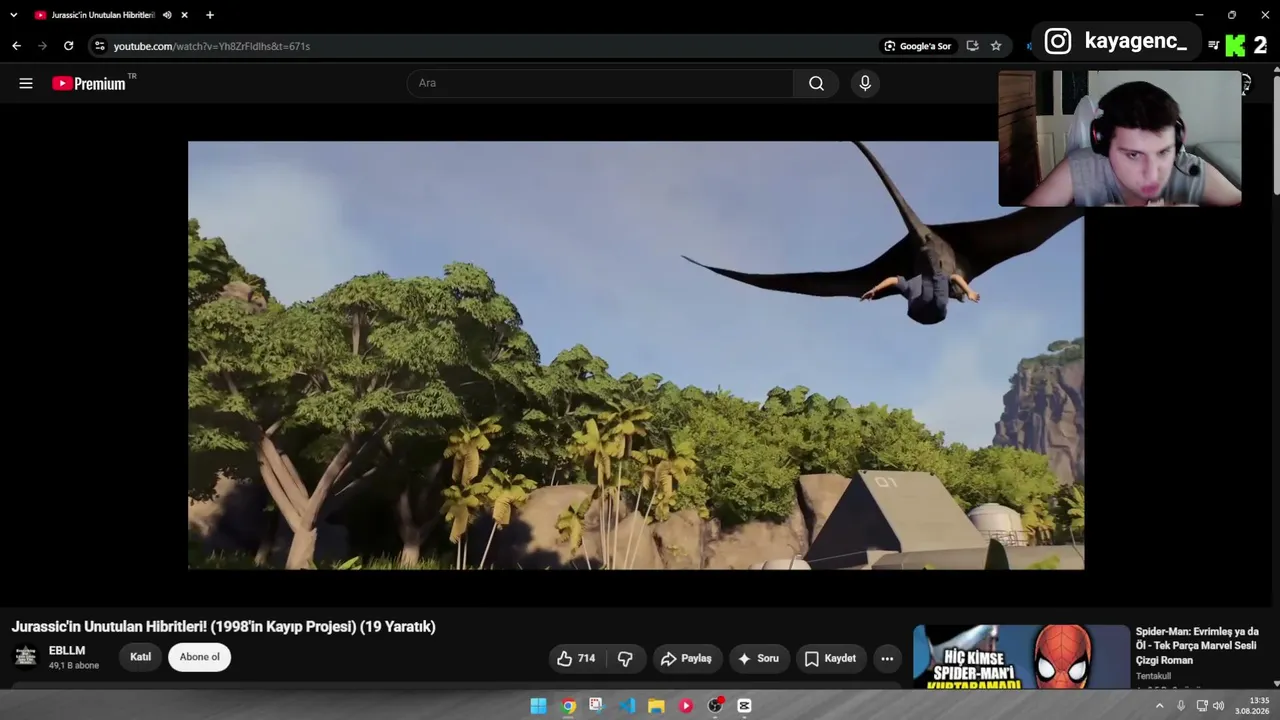Open the EBLLM channel avatar

[x=26, y=657]
